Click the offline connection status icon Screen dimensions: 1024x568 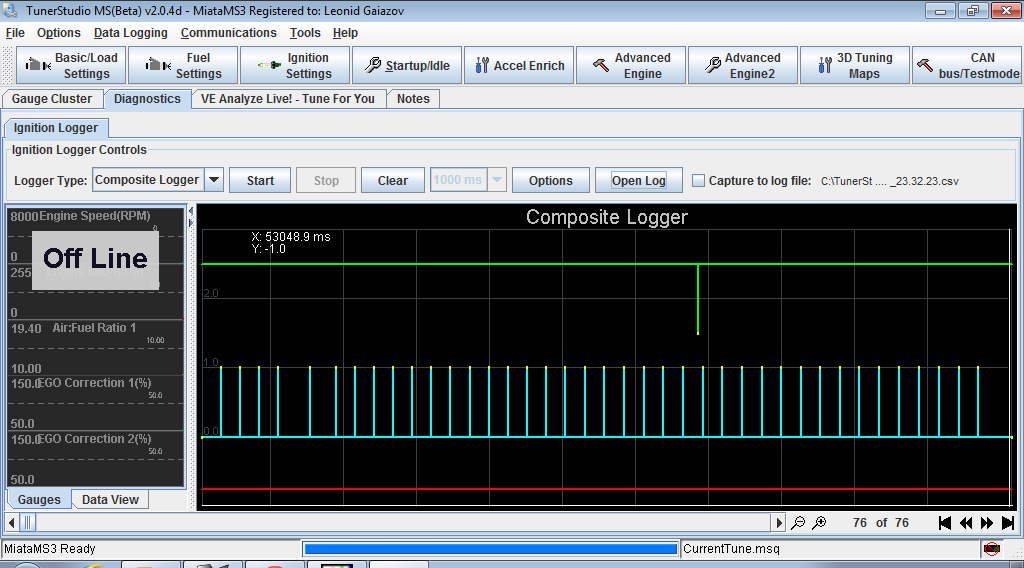[991, 548]
